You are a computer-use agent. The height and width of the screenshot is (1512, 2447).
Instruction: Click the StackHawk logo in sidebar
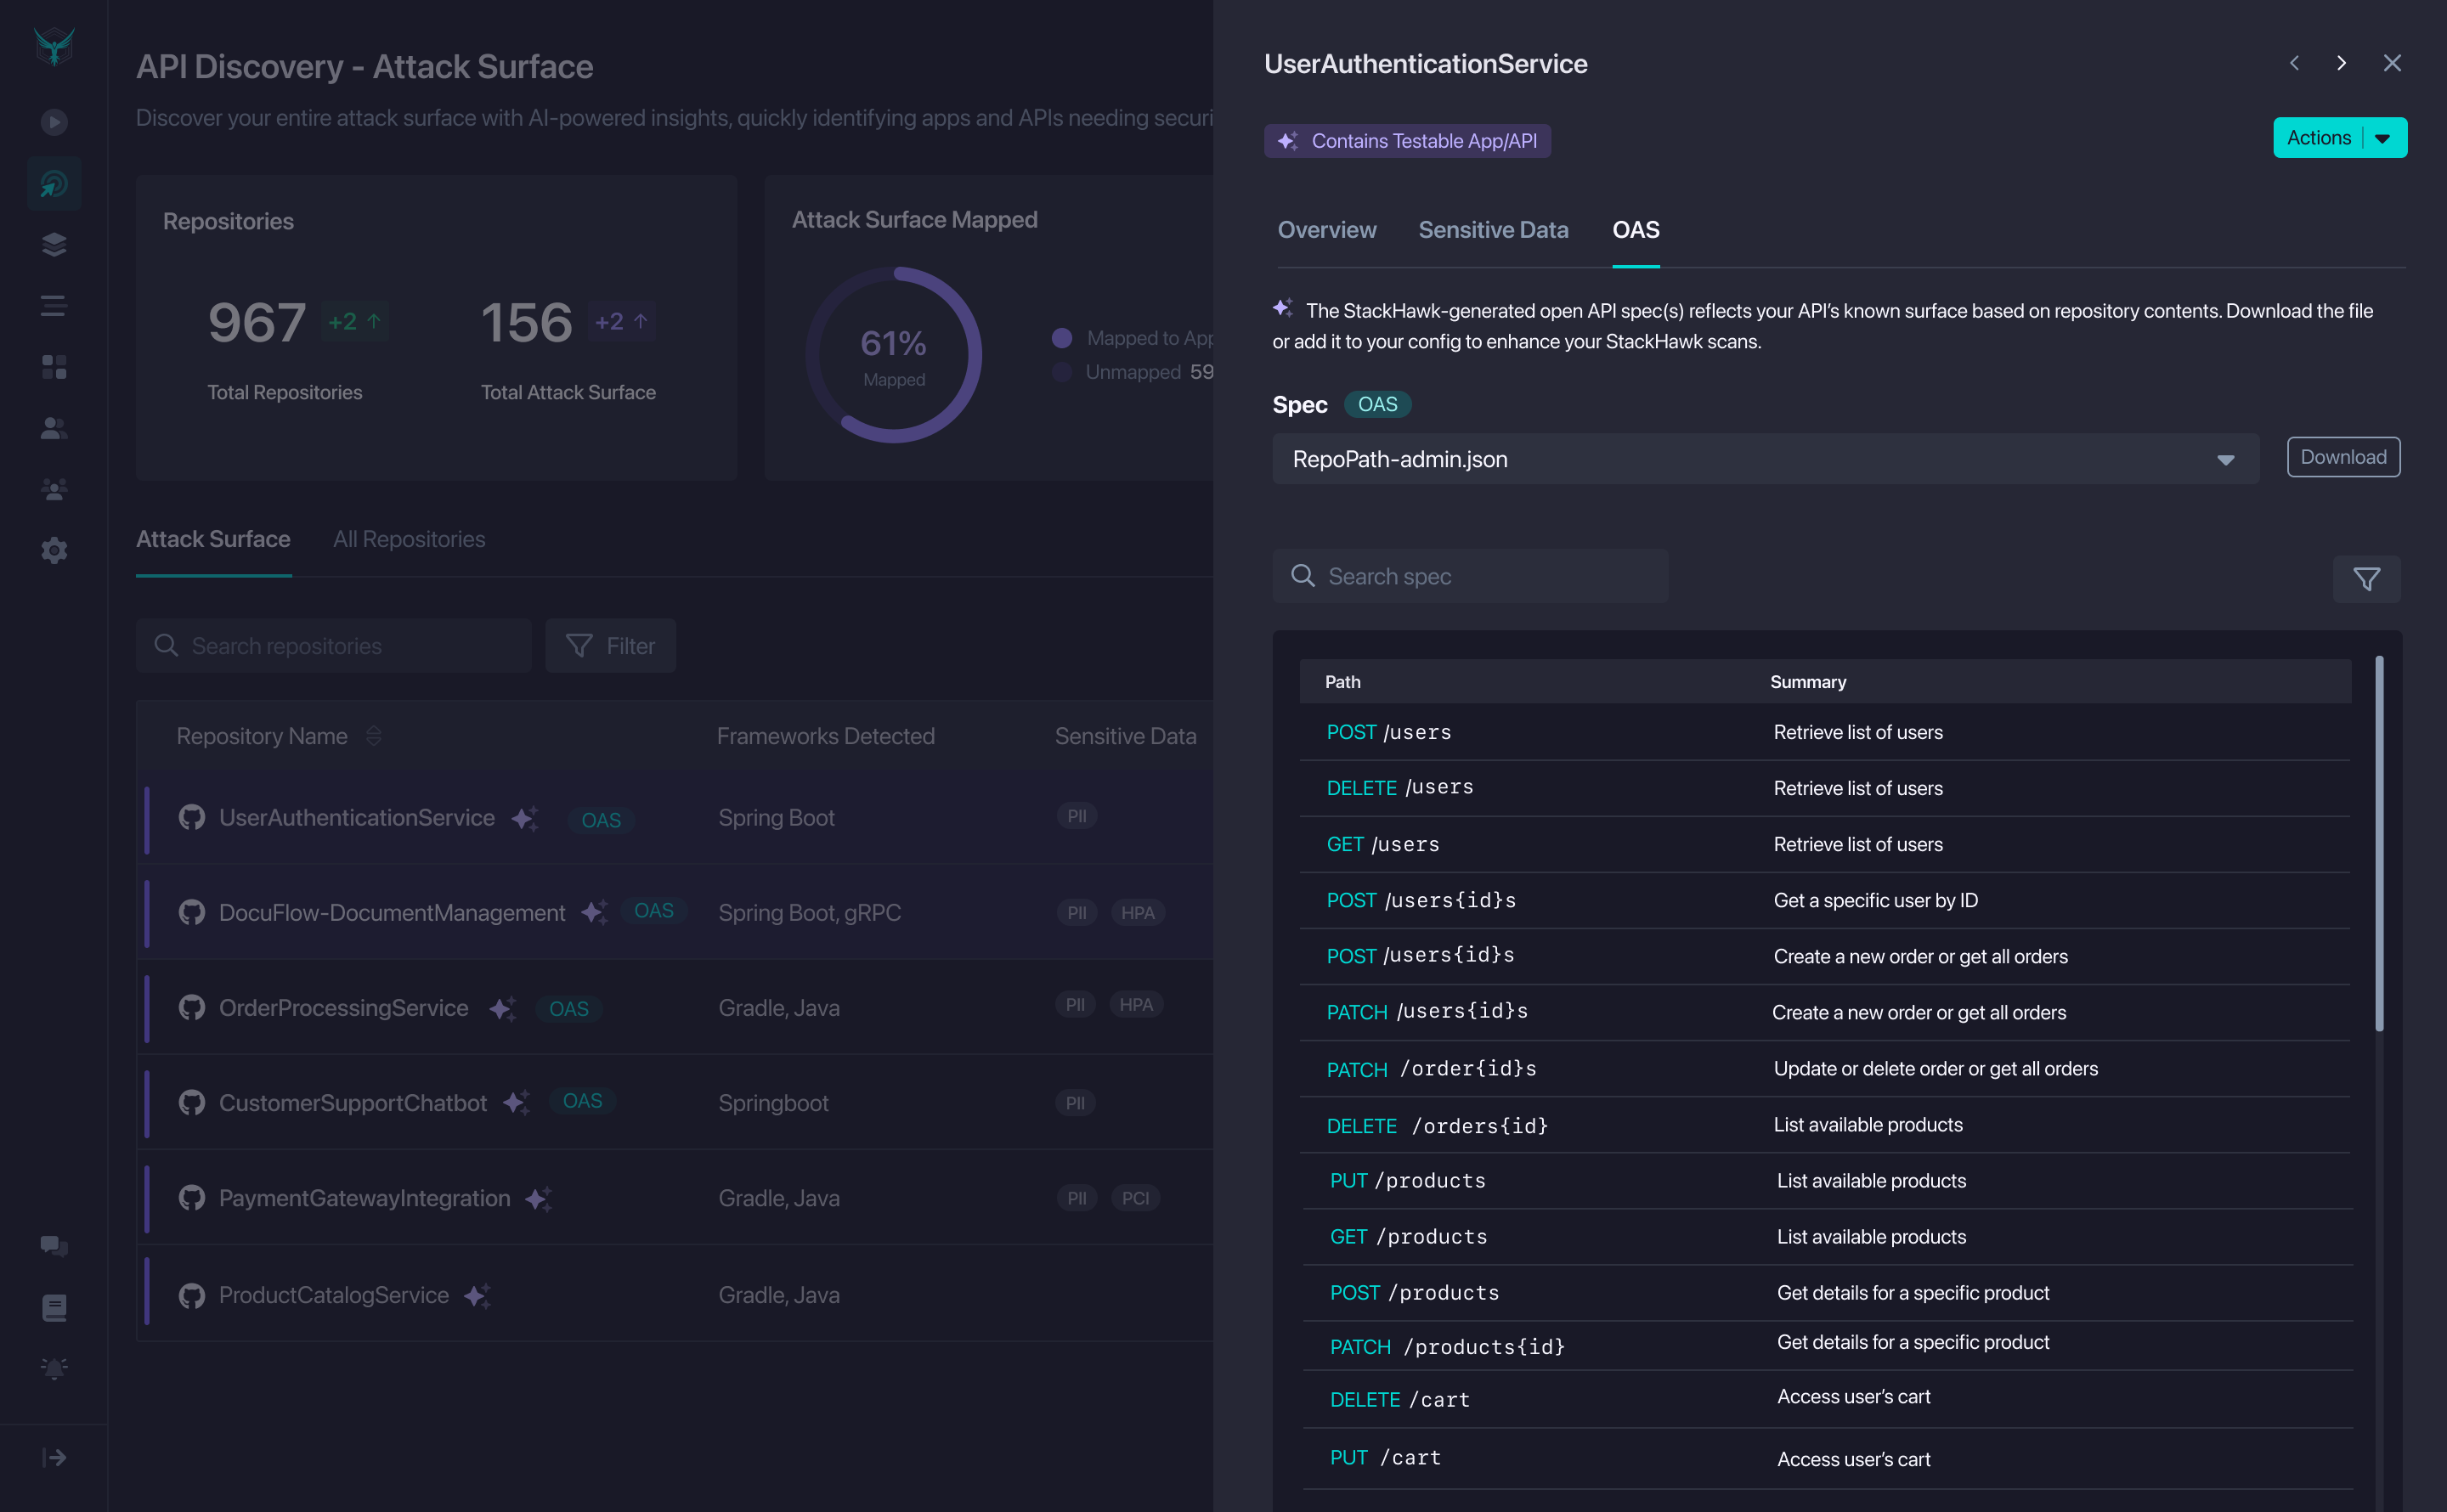(54, 46)
